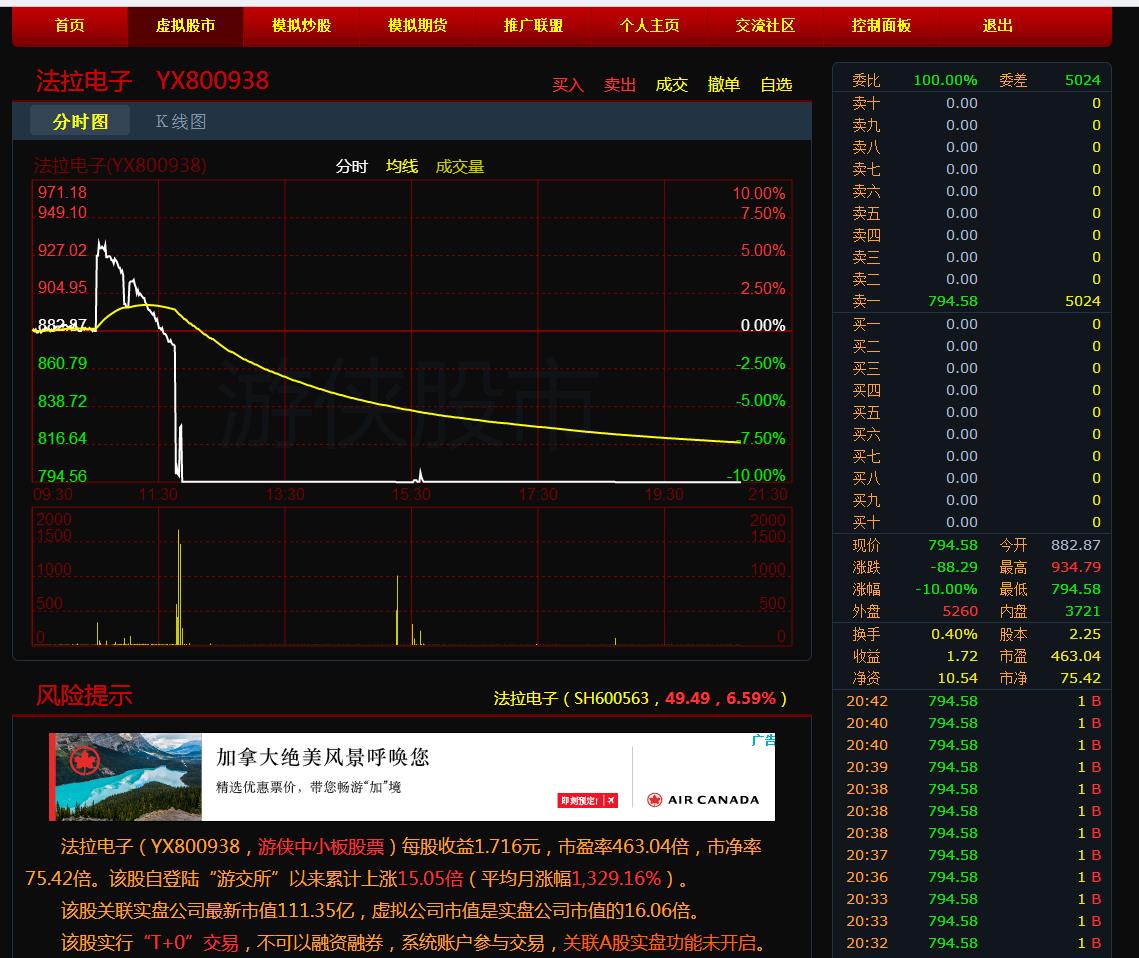Switch to the K线图 tab
Screen dimensions: 1139x958
click(181, 122)
